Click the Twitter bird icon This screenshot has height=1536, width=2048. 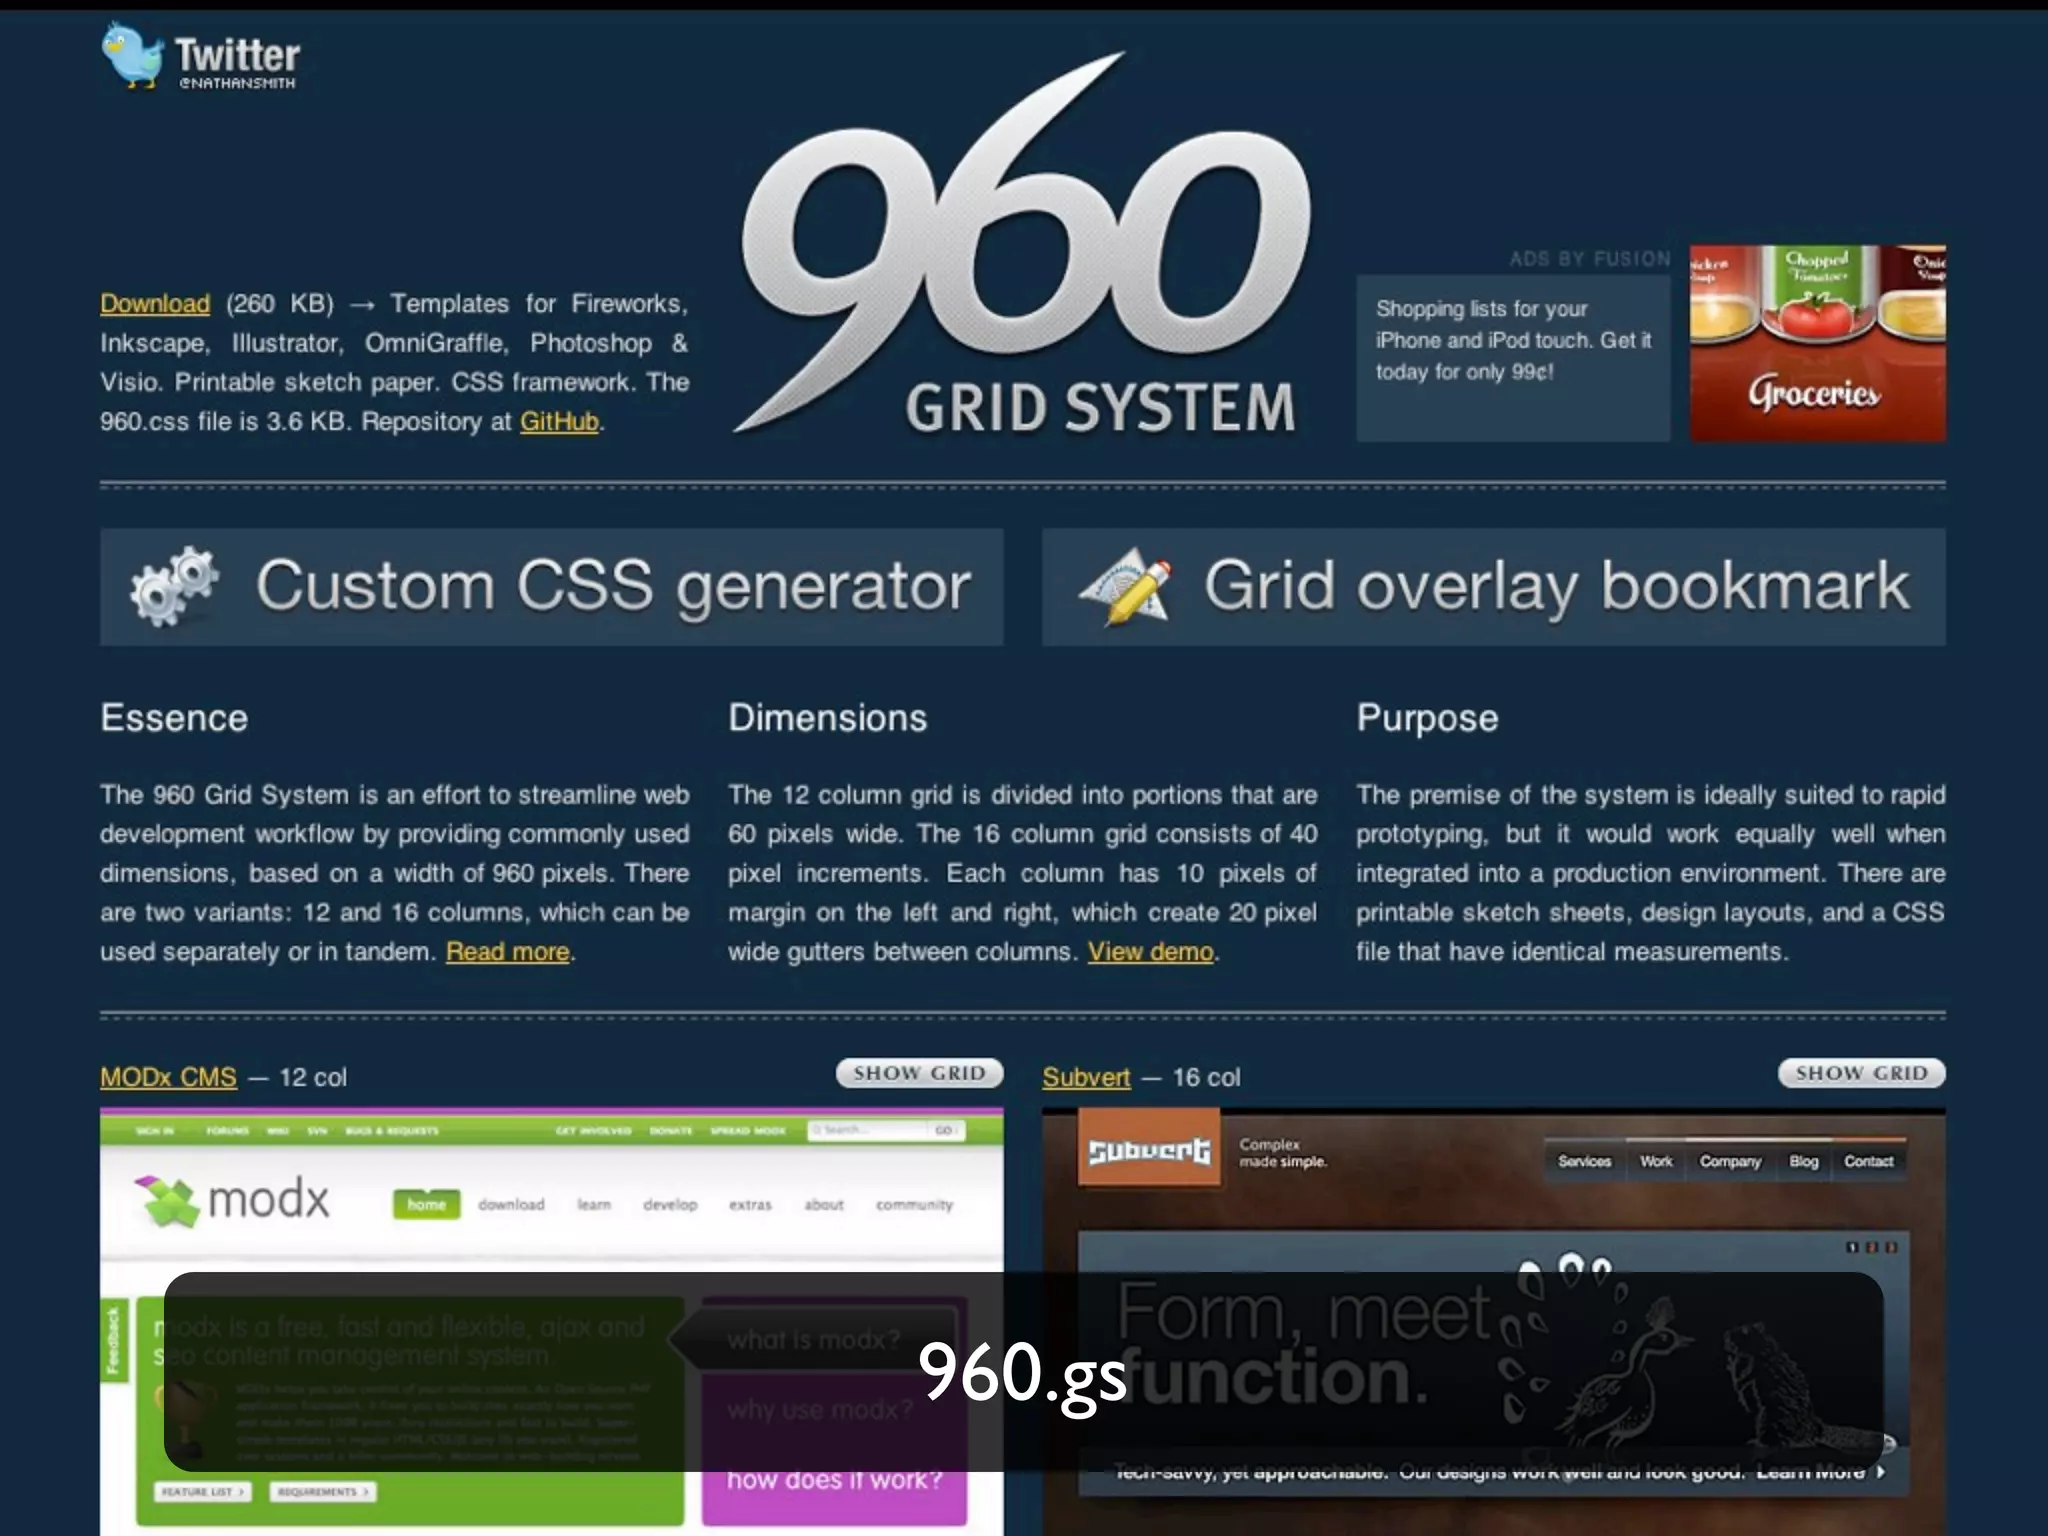point(132,56)
